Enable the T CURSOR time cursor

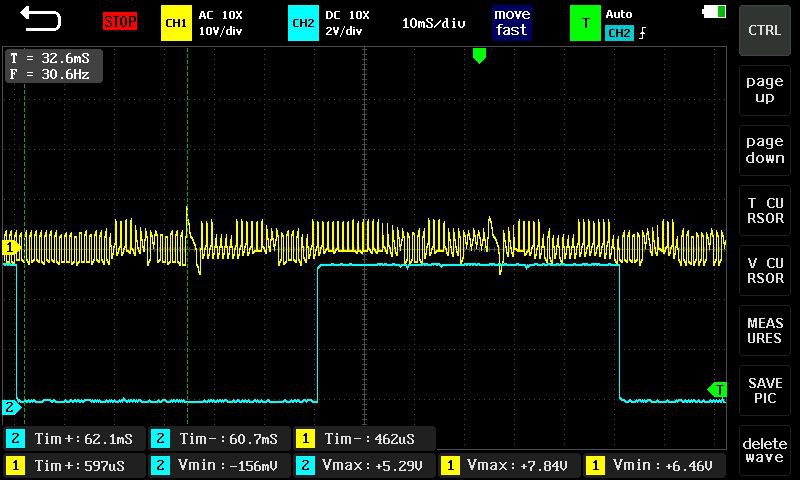point(764,210)
